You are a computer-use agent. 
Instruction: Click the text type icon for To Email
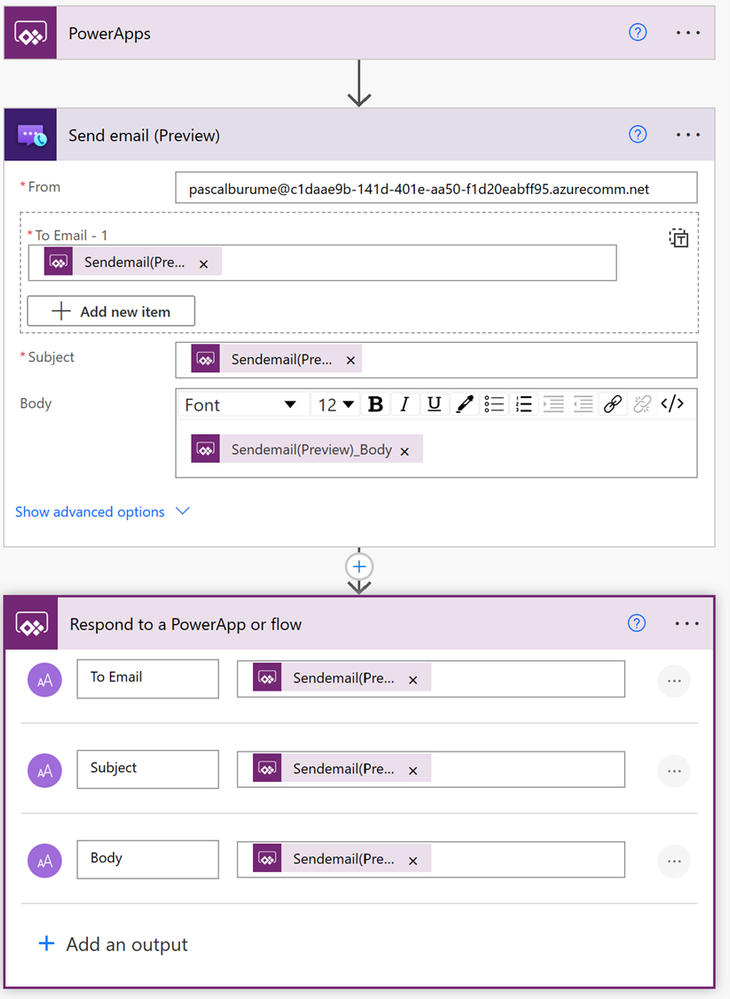(x=45, y=680)
